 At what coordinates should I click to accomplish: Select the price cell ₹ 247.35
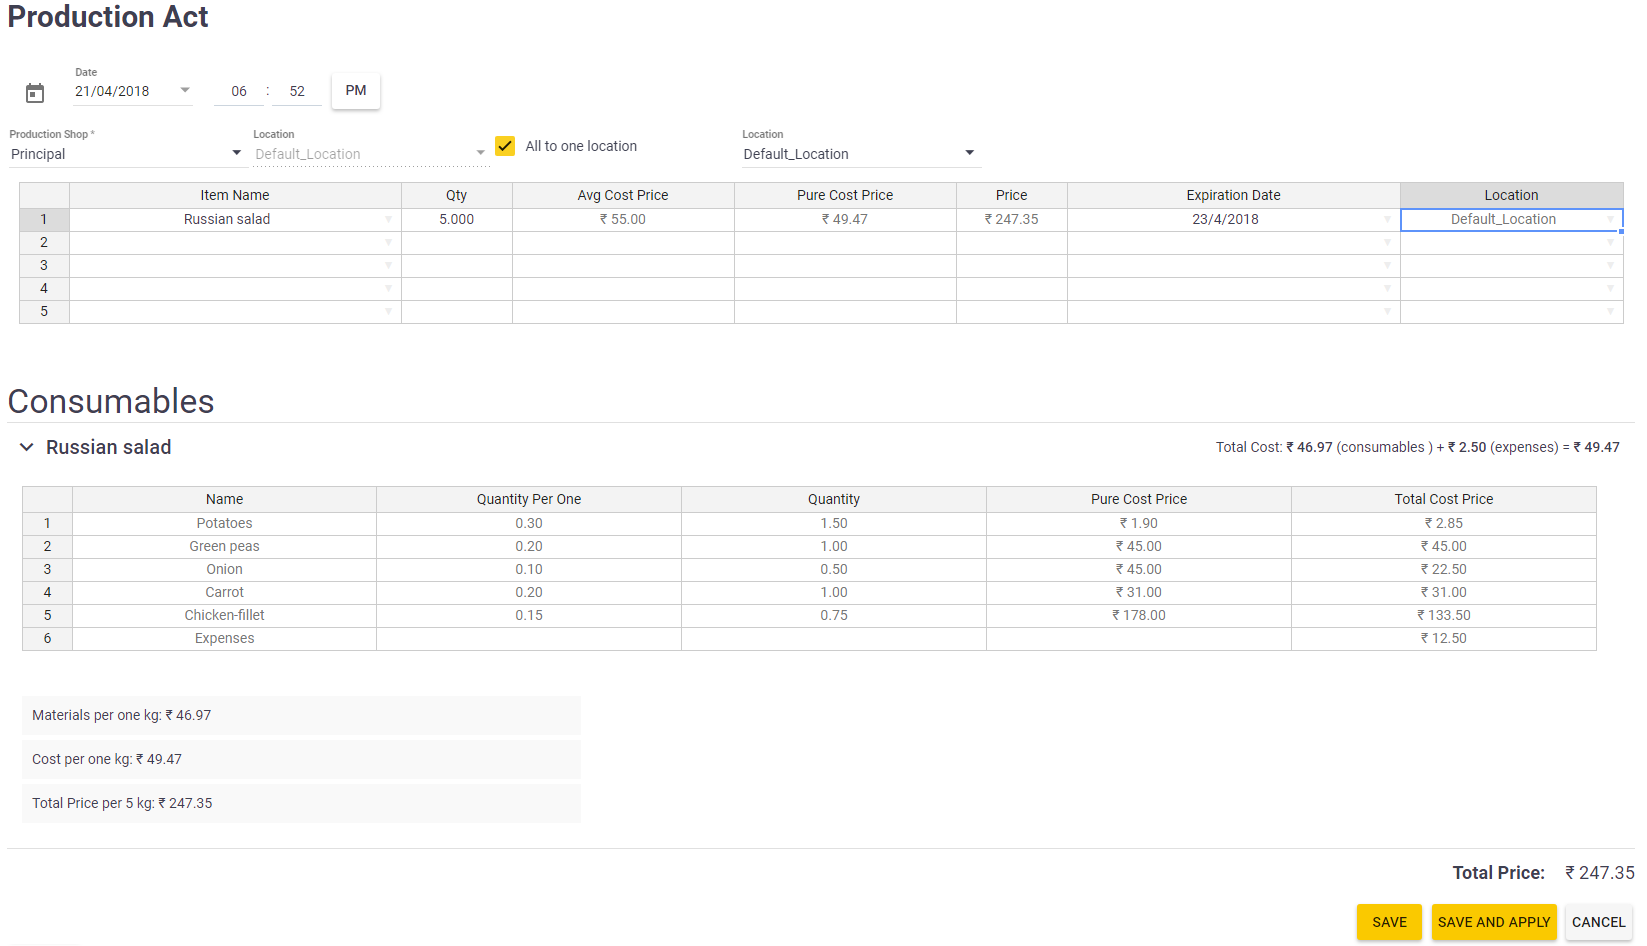coord(1012,219)
